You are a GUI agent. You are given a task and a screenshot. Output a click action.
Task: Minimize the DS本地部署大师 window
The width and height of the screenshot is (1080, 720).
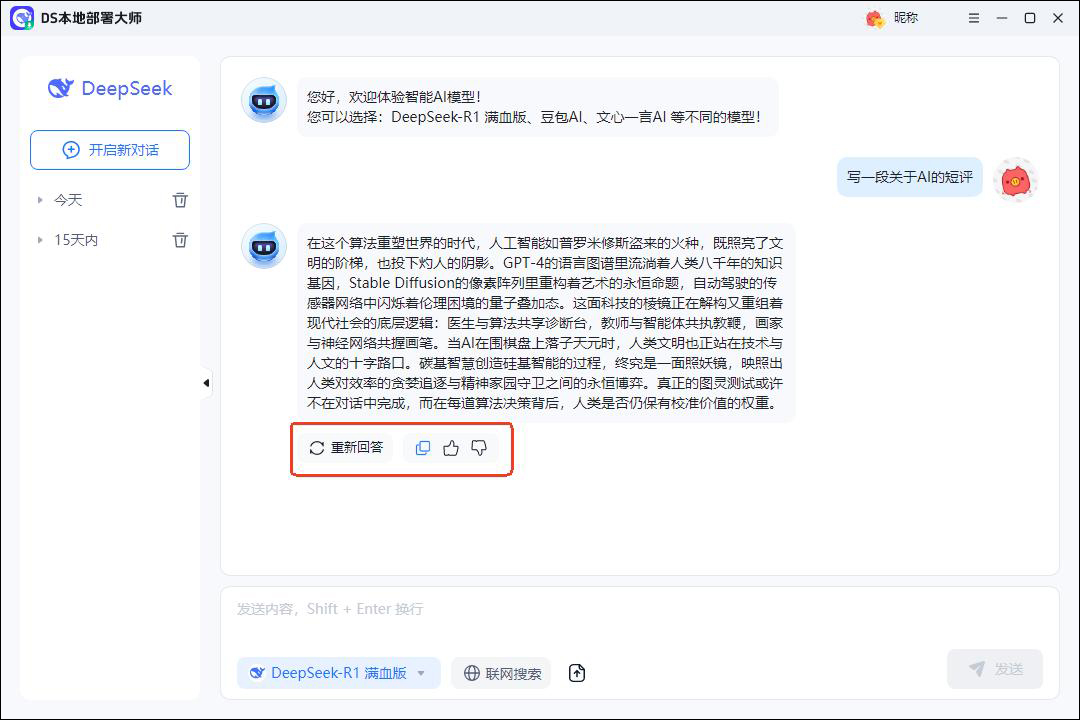[1001, 19]
